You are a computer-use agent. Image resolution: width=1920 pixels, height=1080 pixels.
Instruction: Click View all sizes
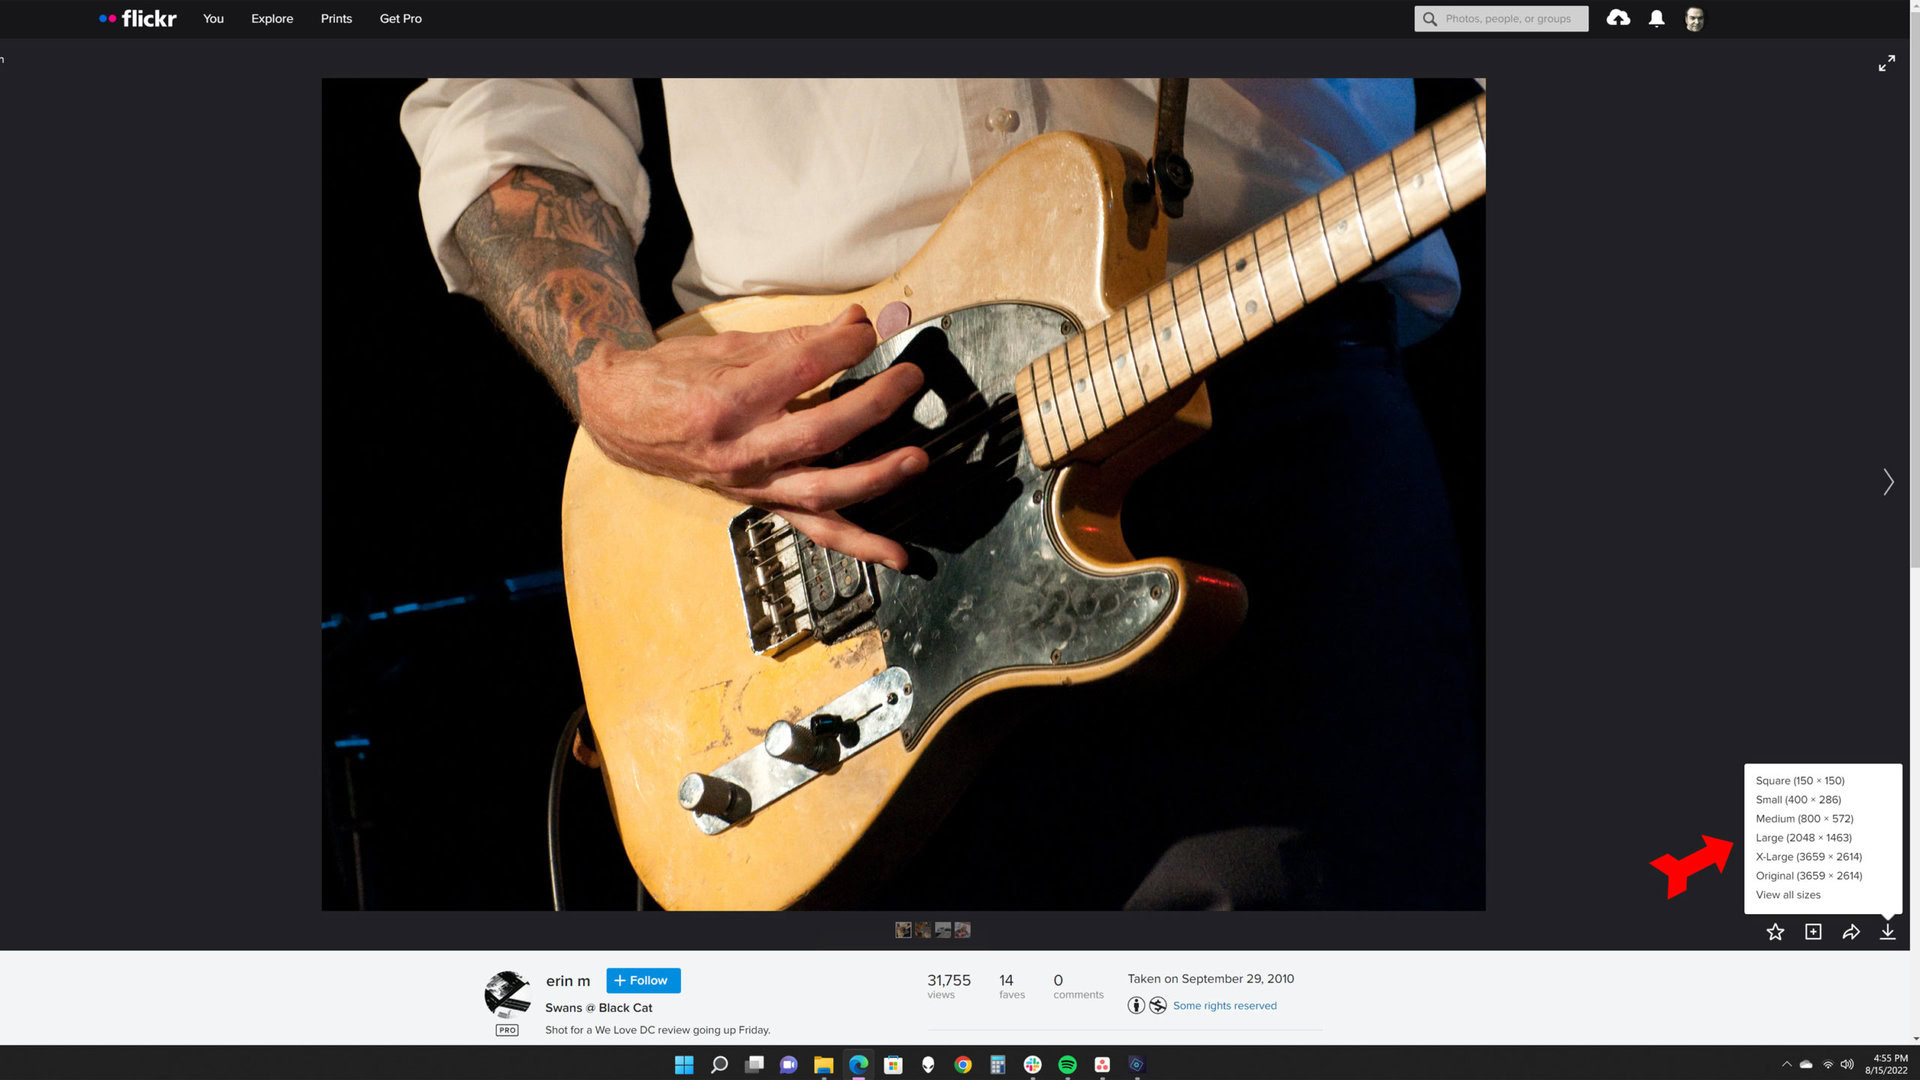1788,895
